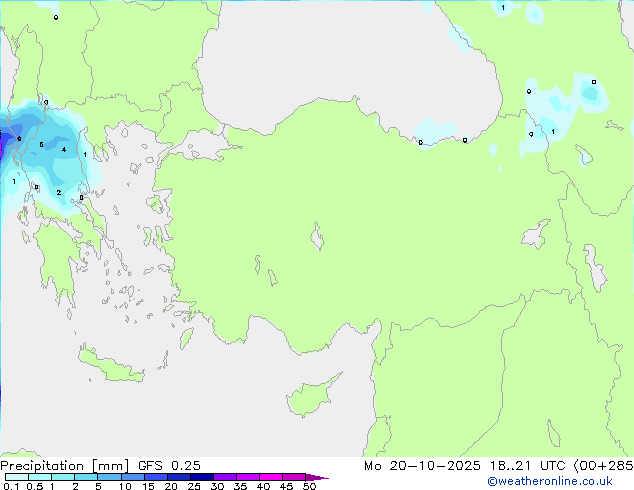
Task: Click the legend value '25'
Action: (194, 486)
